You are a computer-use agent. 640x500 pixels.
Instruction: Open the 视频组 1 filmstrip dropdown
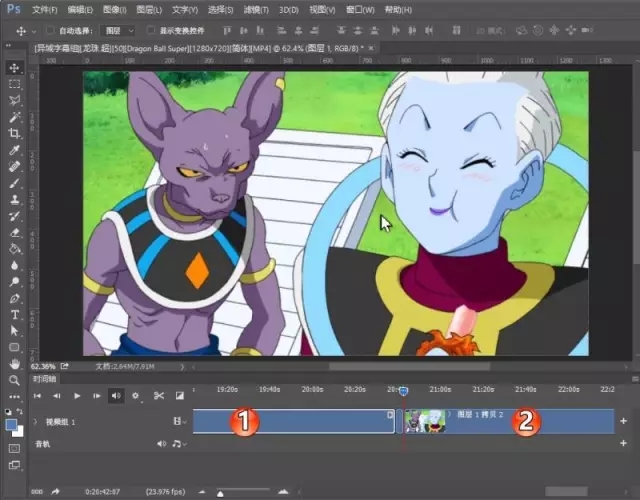click(x=180, y=421)
